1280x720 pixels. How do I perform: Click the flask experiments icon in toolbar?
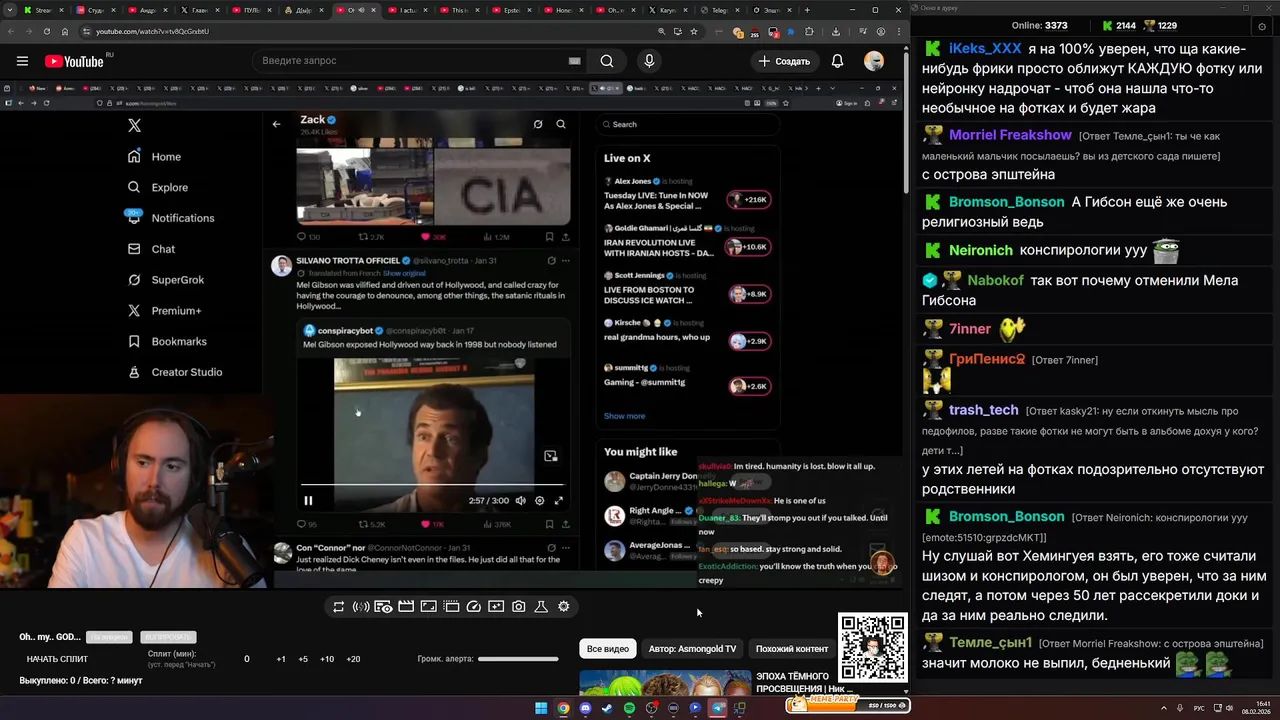point(541,607)
